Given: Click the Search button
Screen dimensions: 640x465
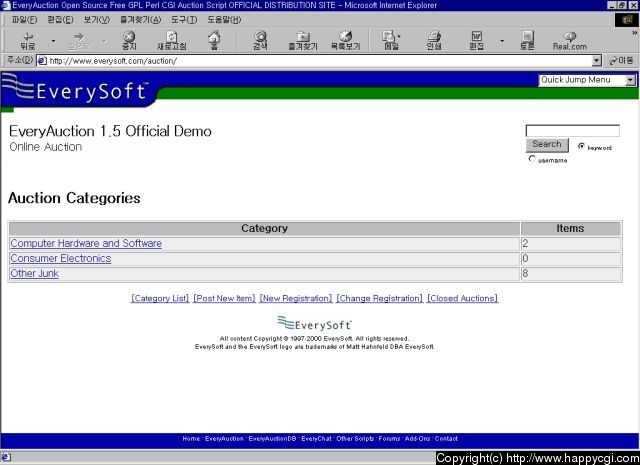Looking at the screenshot, I should [x=547, y=145].
